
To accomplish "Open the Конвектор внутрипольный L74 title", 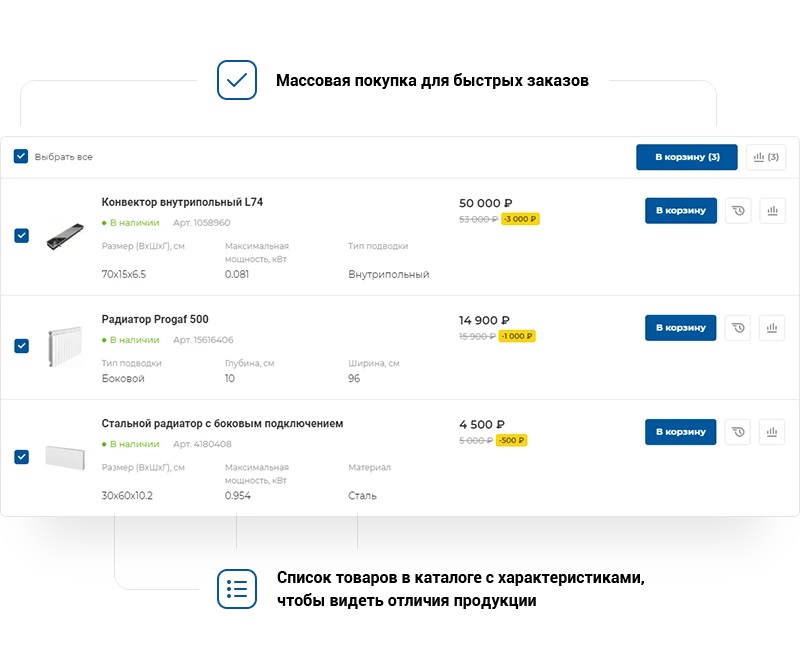I will (182, 202).
